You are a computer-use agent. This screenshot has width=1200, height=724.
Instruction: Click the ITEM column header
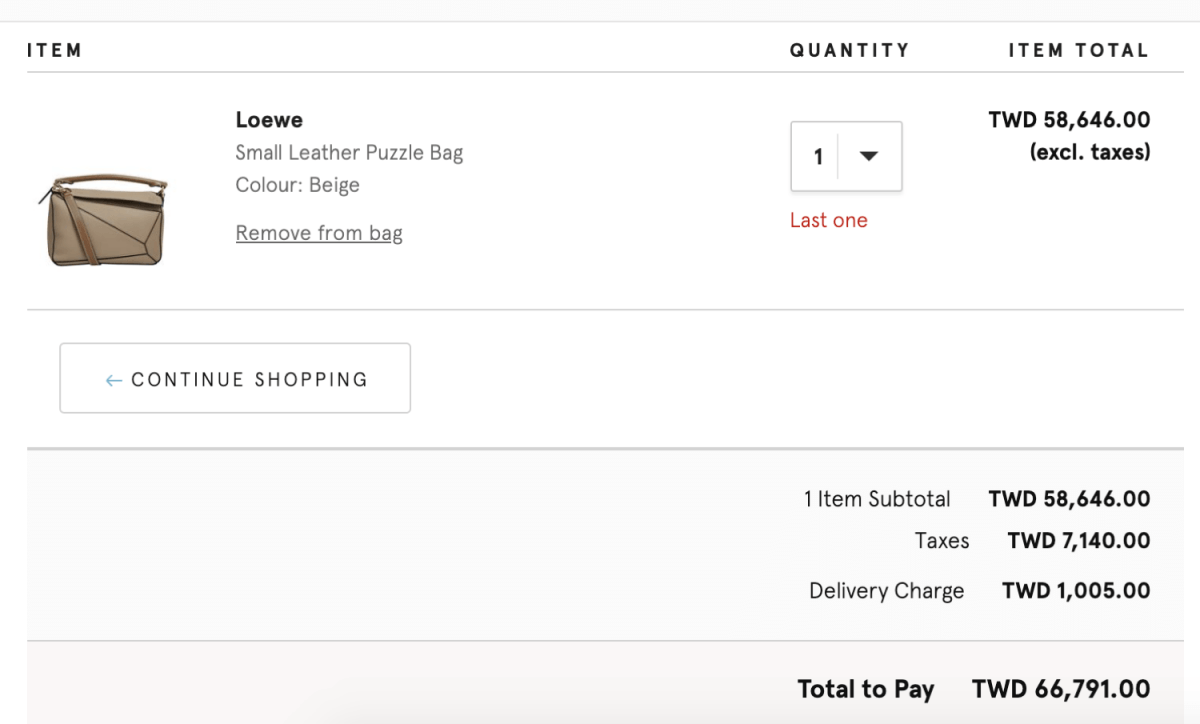pyautogui.click(x=54, y=50)
